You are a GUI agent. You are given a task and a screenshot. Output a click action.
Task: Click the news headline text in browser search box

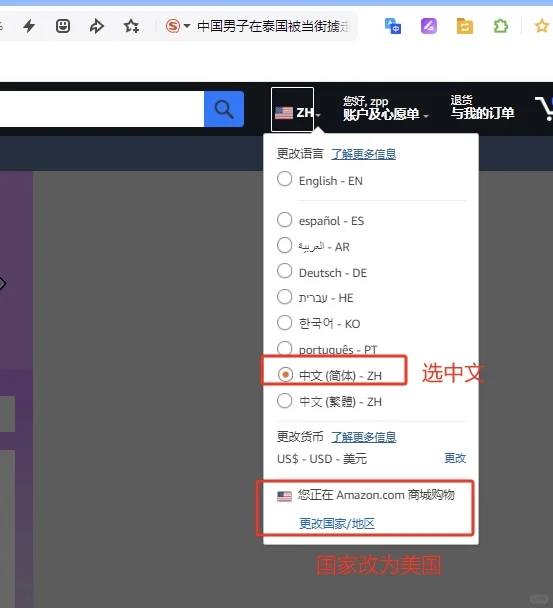pyautogui.click(x=274, y=26)
